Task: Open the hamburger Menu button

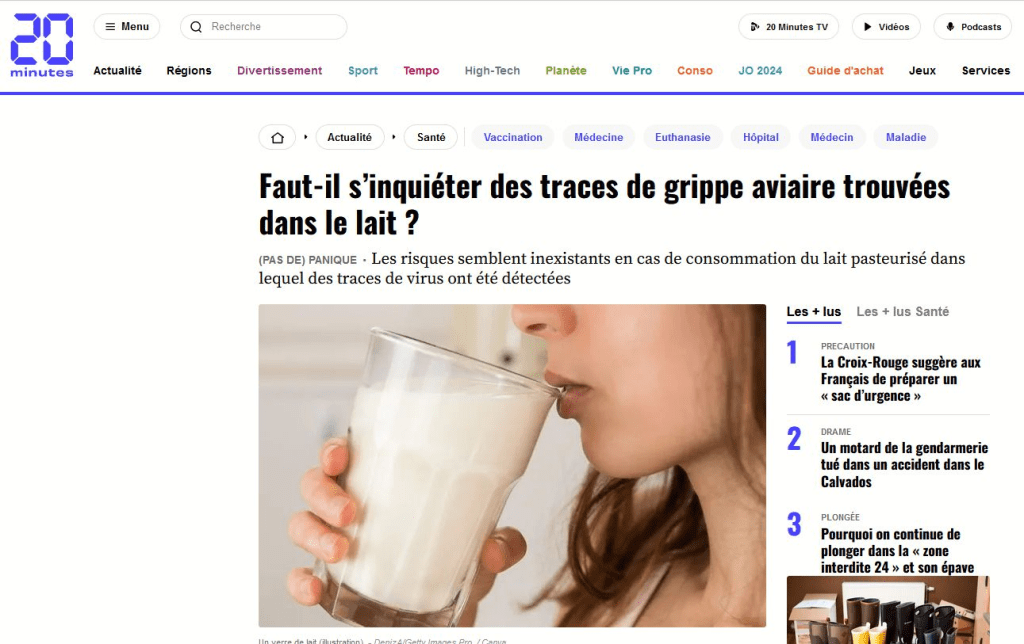Action: tap(127, 27)
